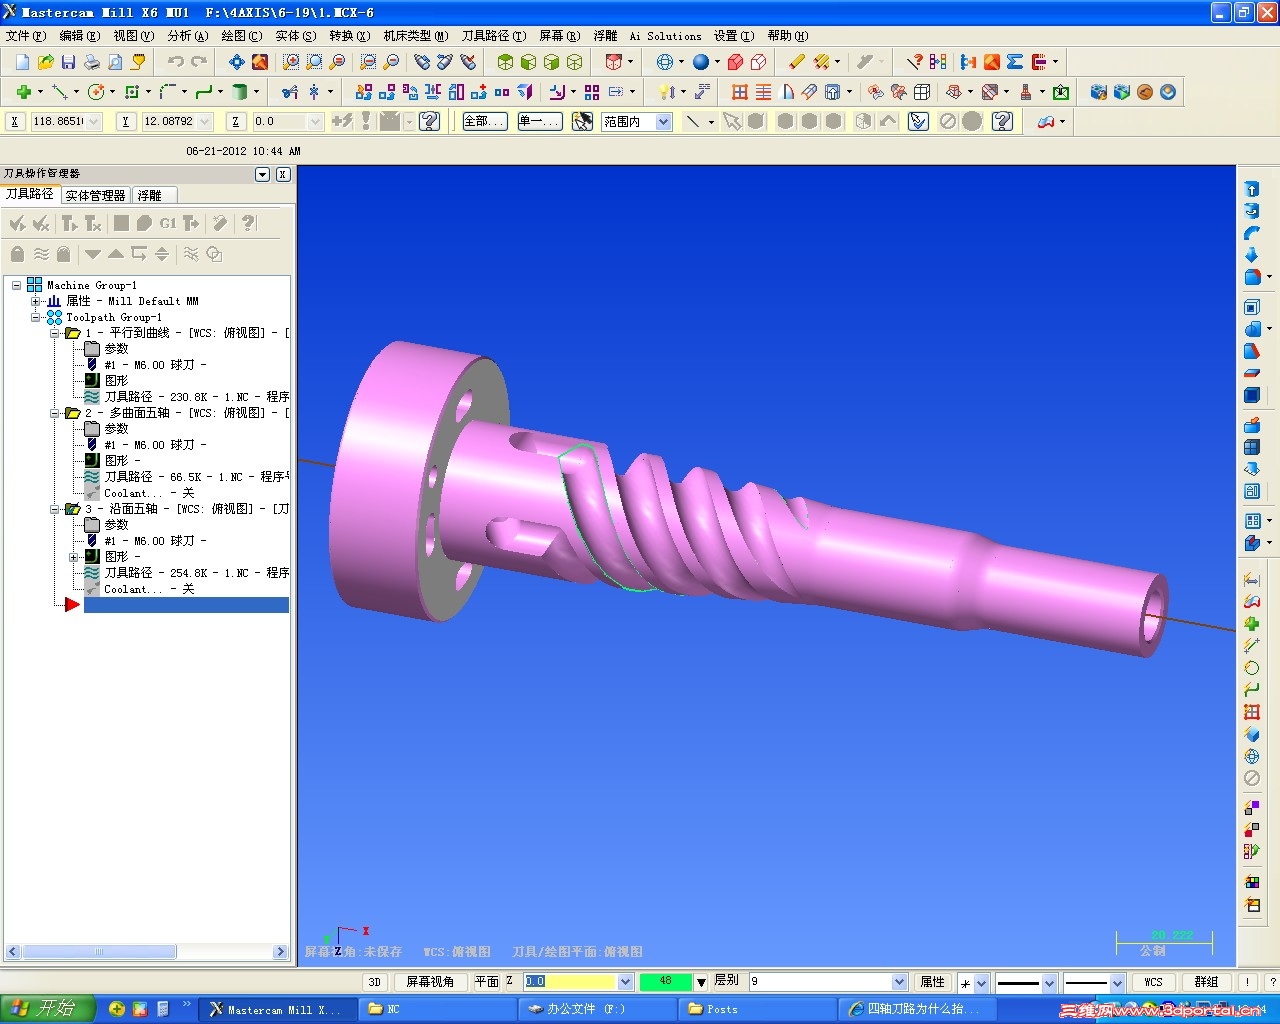Click the green Cylinder primitive icon
This screenshot has height=1024, width=1280.
click(x=240, y=92)
